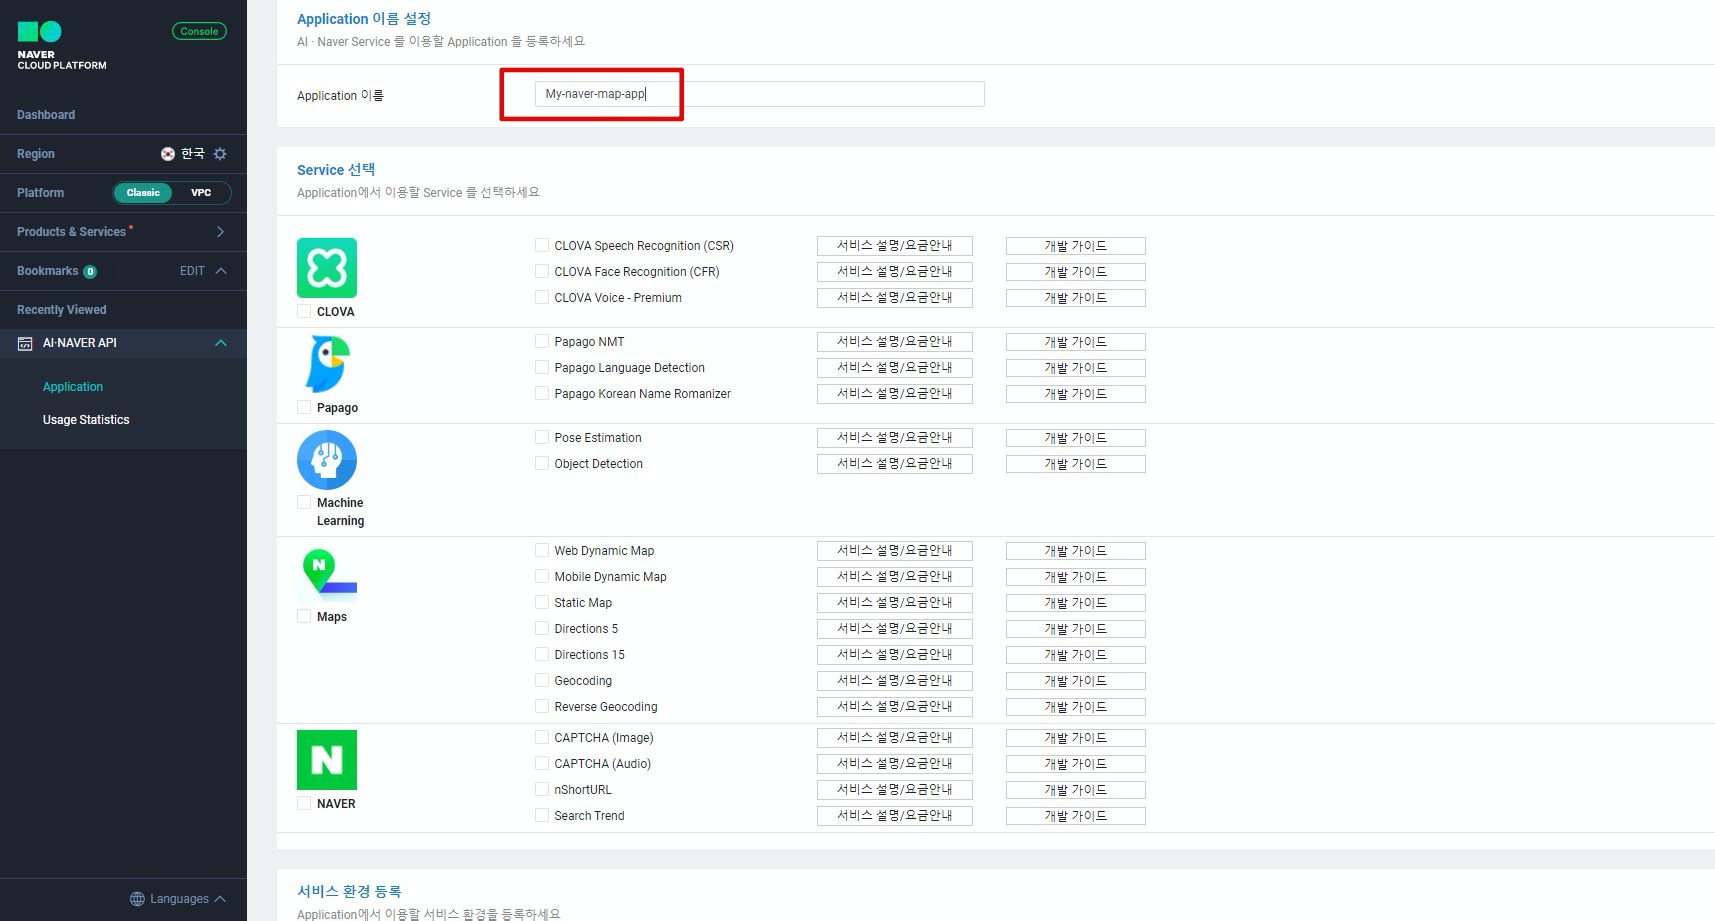
Task: Click the Korea flag region icon
Action: (x=168, y=154)
